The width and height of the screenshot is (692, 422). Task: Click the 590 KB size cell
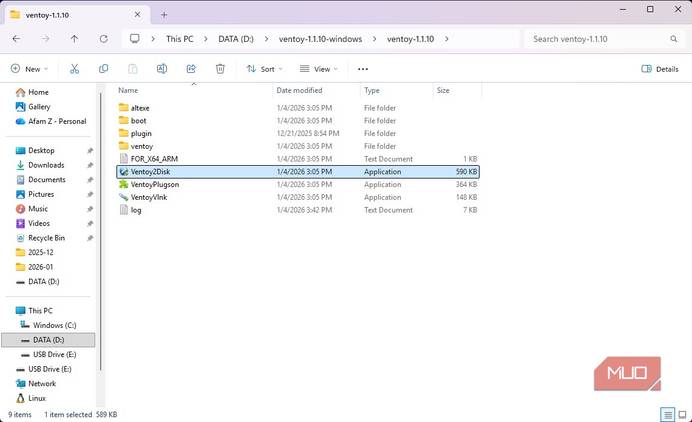(466, 172)
